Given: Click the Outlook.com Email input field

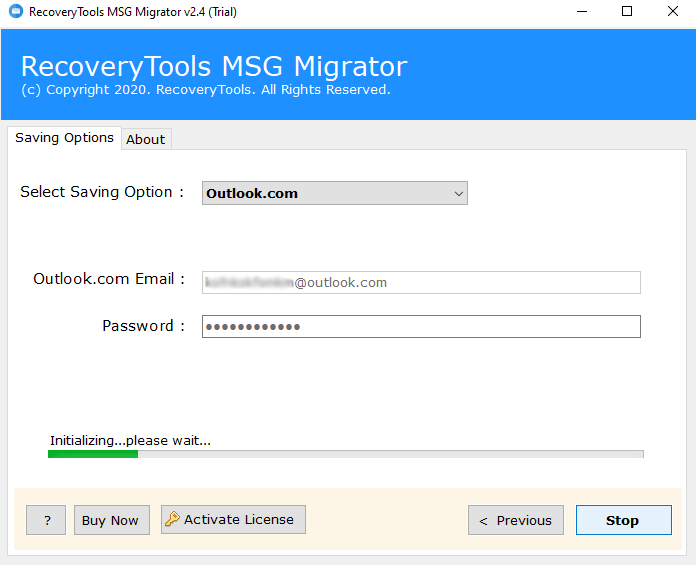Looking at the screenshot, I should 421,282.
